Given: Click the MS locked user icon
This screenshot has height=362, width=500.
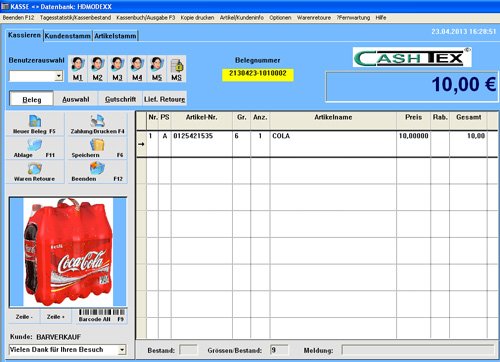Looking at the screenshot, I should pos(177,69).
